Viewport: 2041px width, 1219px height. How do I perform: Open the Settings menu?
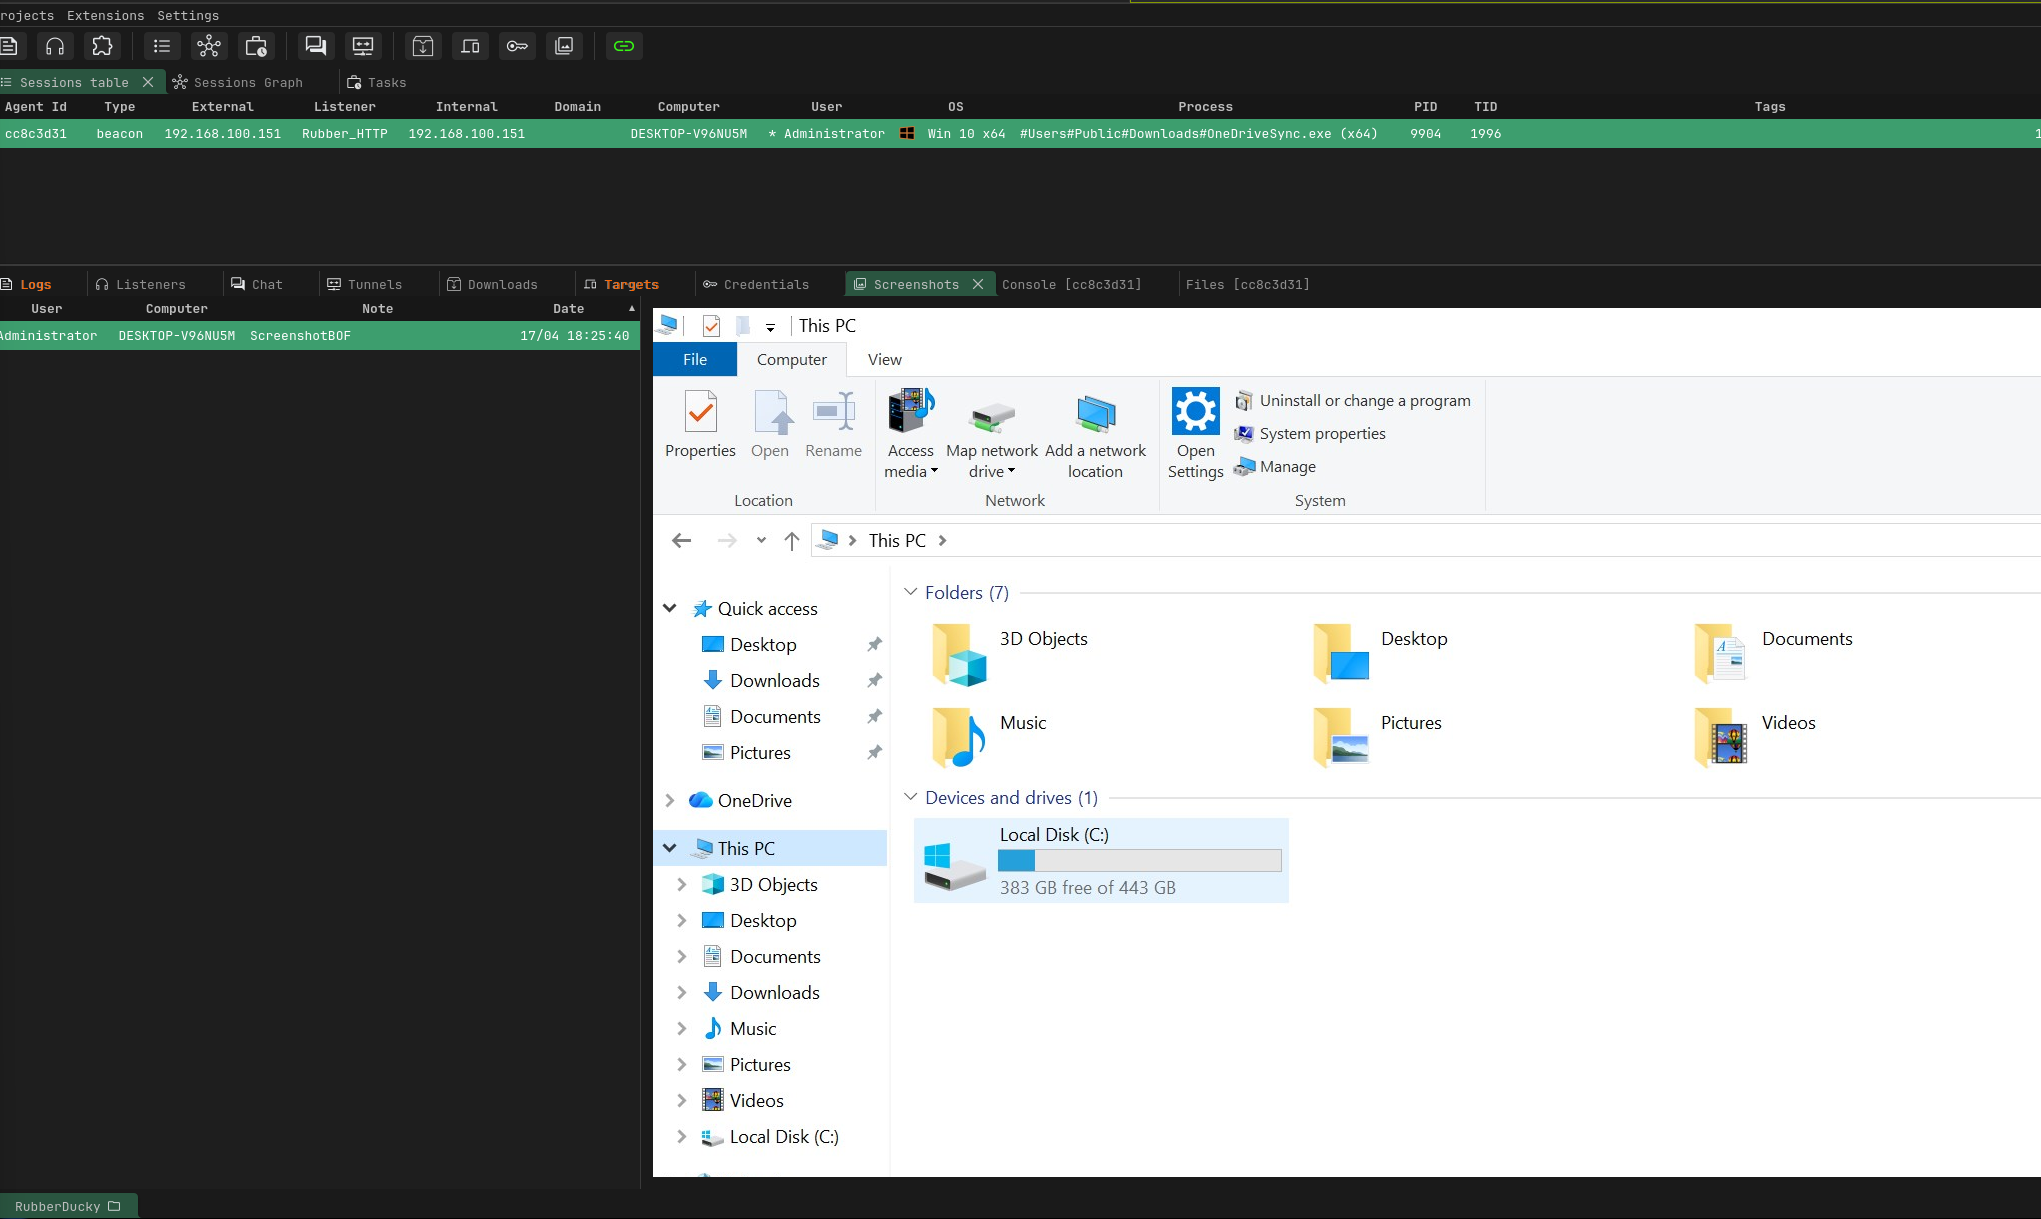point(188,15)
